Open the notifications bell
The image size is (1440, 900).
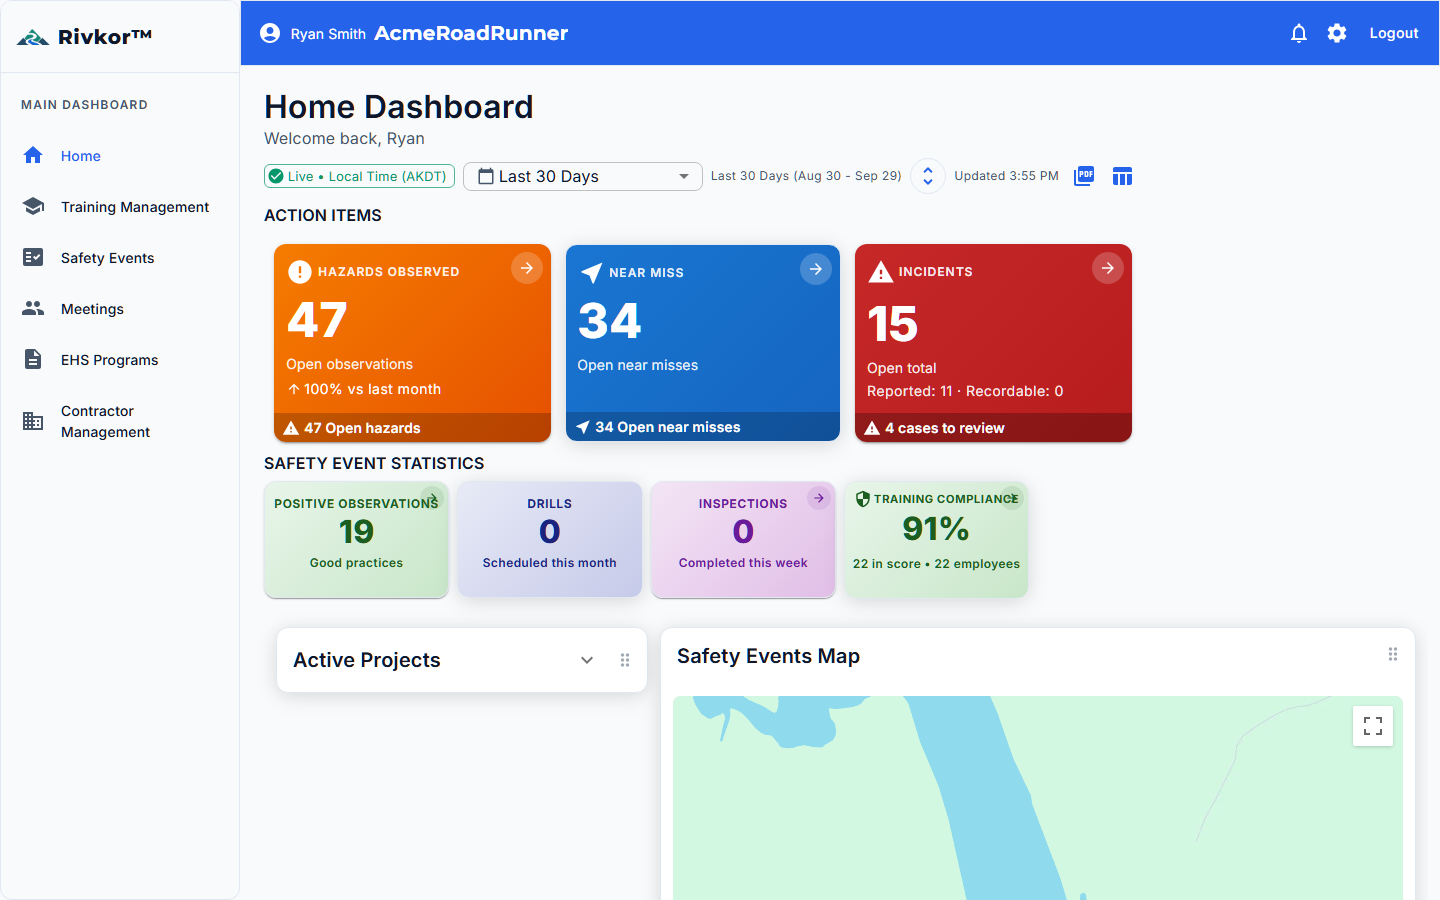coord(1299,33)
